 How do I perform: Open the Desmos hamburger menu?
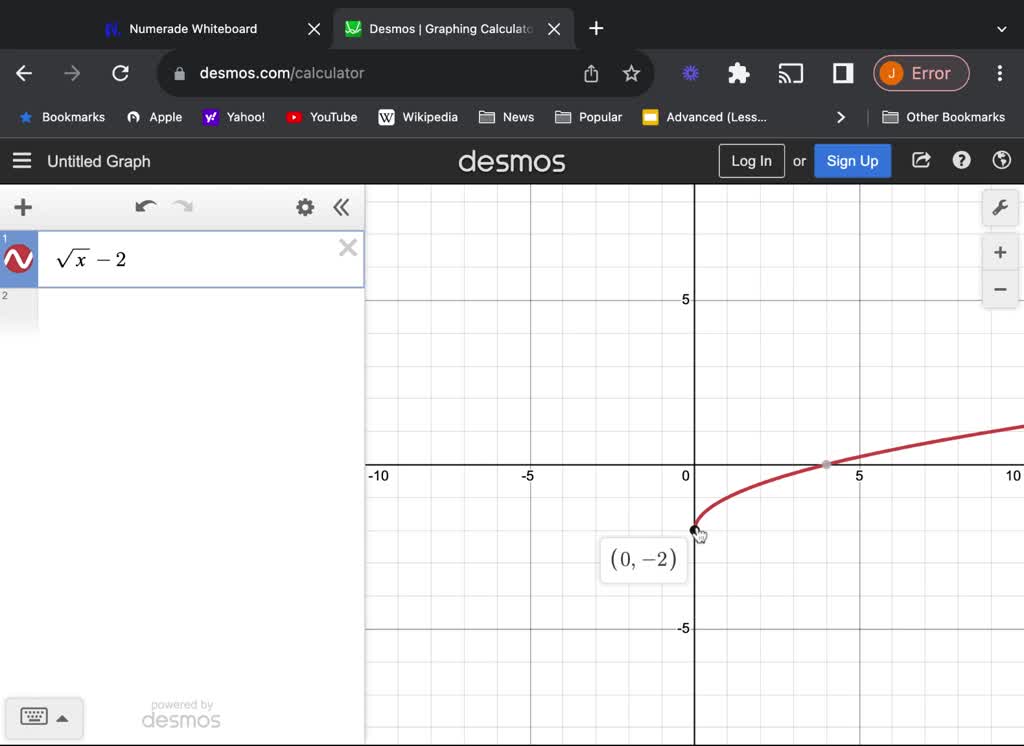pyautogui.click(x=22, y=161)
